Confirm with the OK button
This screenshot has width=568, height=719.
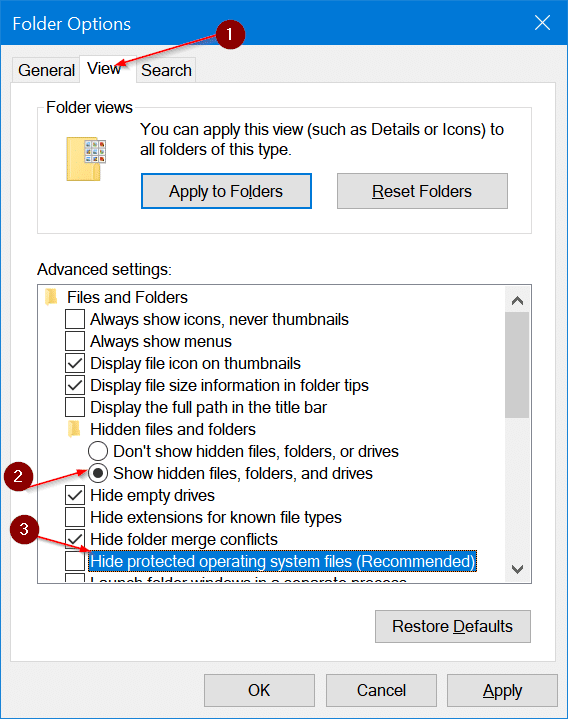[259, 690]
